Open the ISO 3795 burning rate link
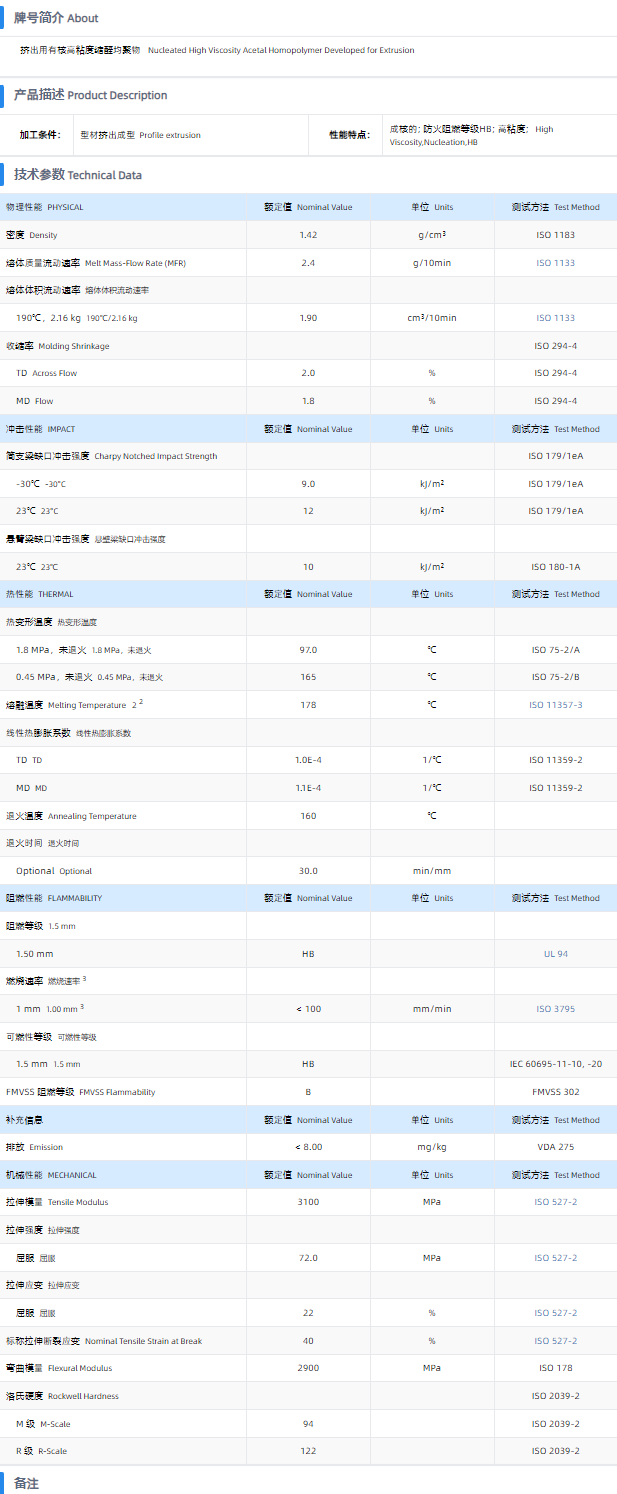This screenshot has height=1494, width=617. point(555,1009)
